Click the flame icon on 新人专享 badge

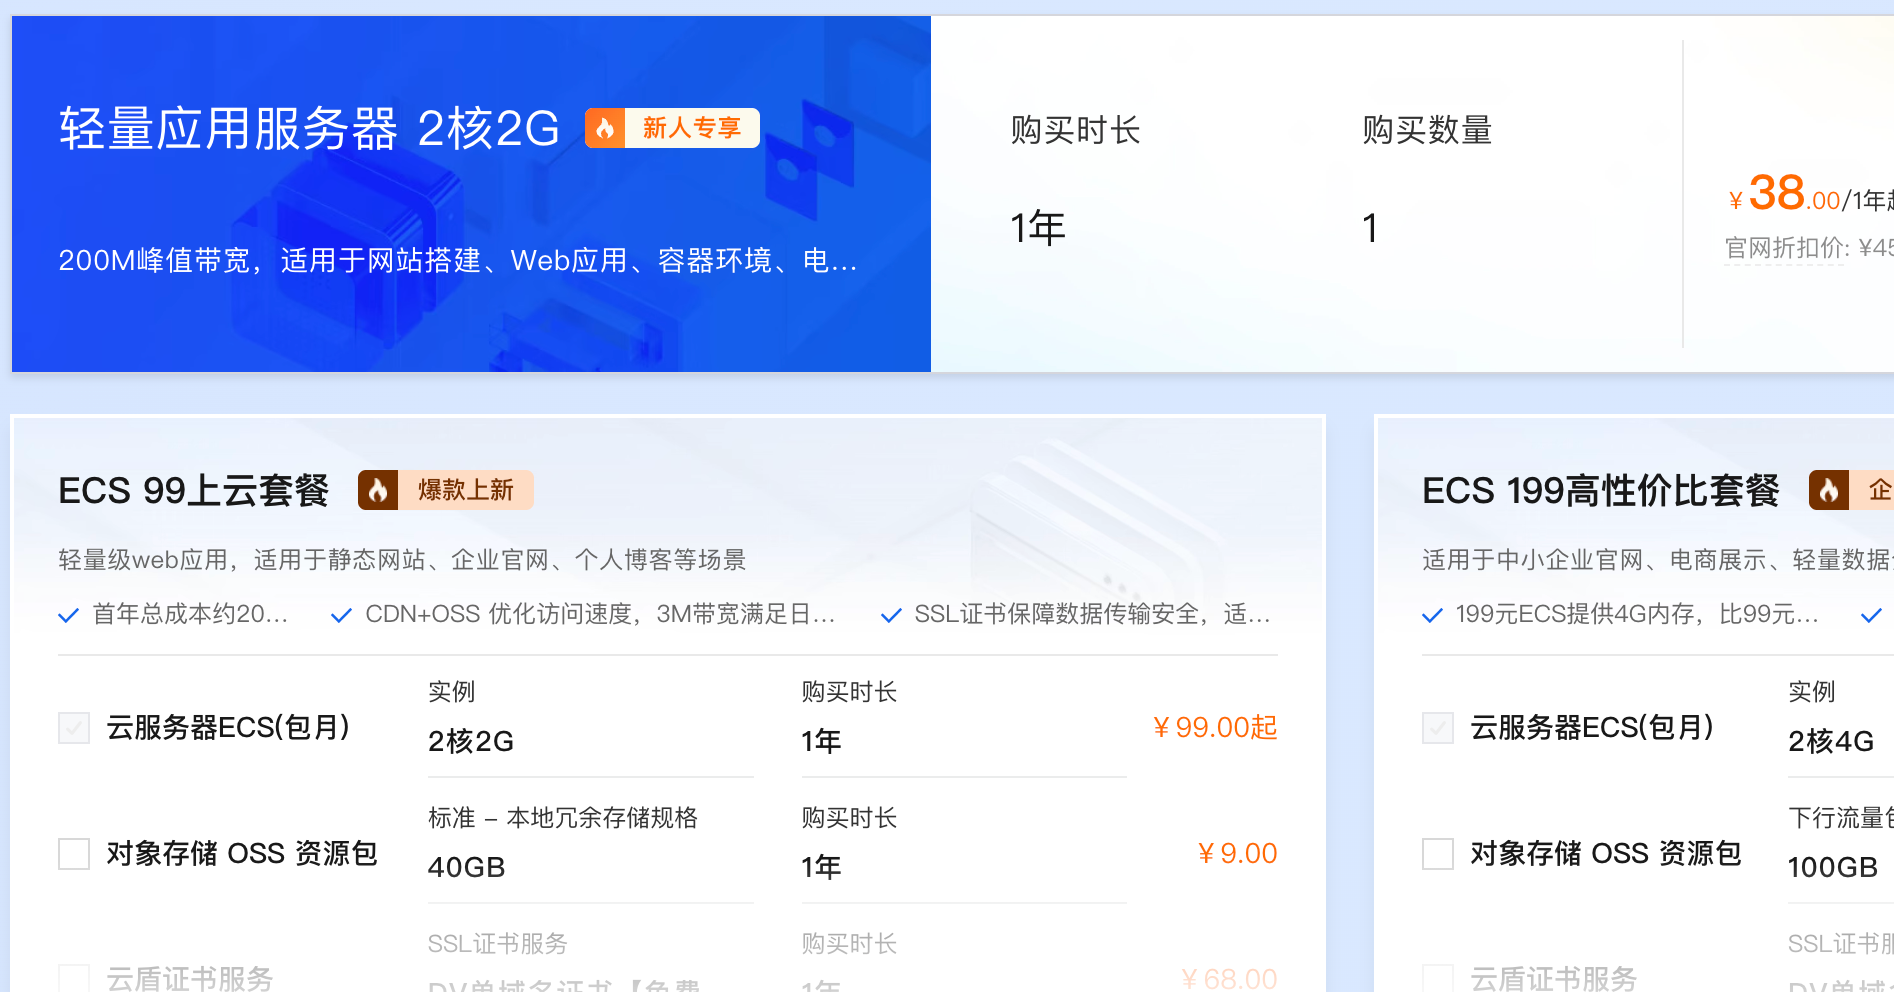pyautogui.click(x=604, y=127)
